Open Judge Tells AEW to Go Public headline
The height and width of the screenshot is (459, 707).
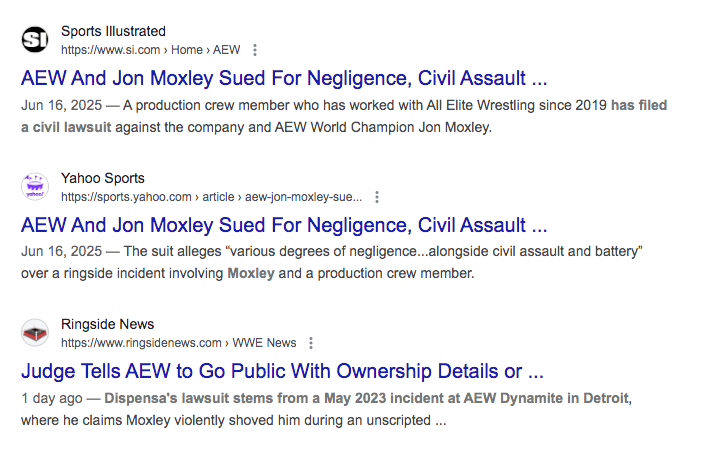click(282, 372)
